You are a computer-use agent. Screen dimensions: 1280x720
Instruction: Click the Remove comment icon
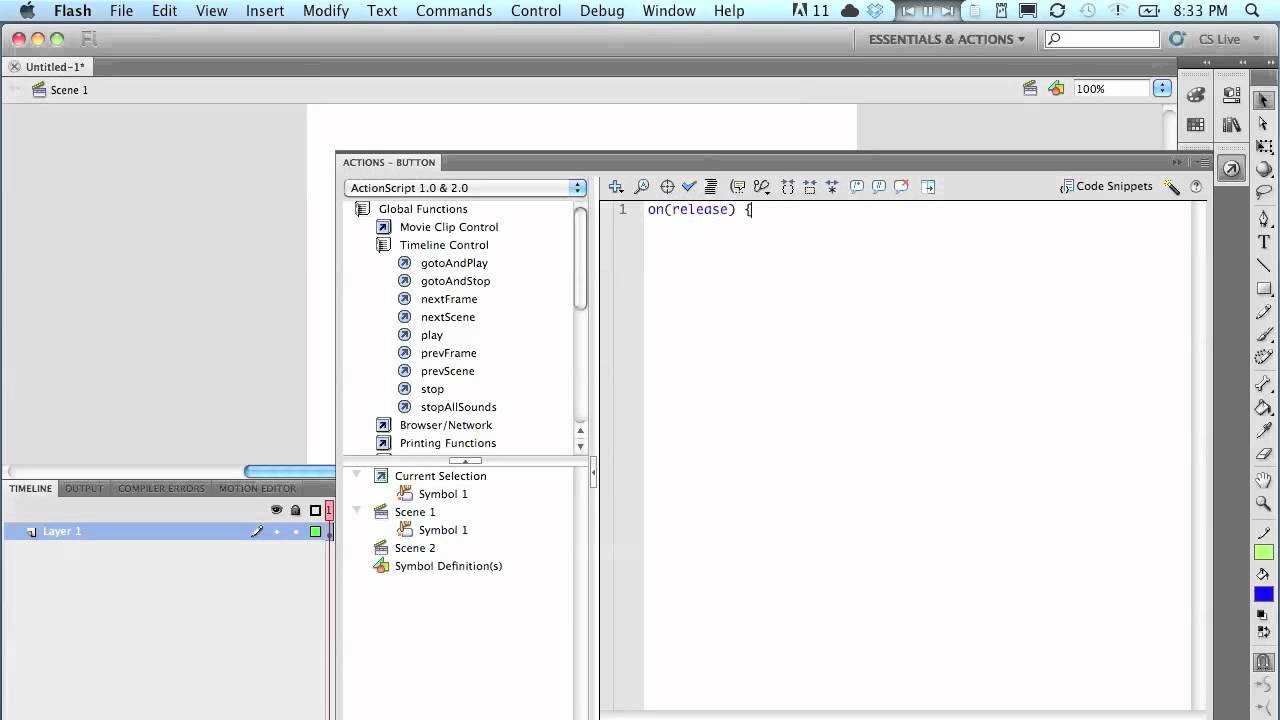(x=901, y=187)
